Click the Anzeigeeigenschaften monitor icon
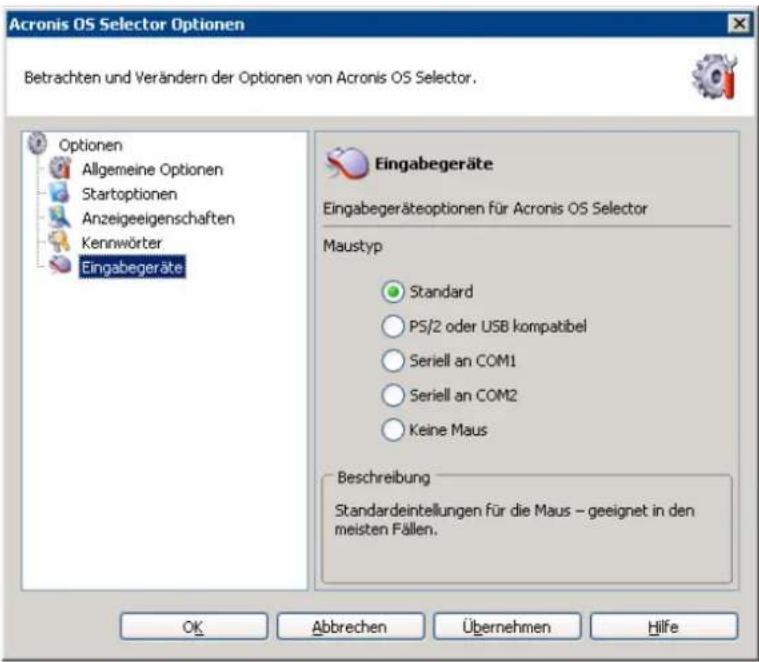 coord(61,217)
